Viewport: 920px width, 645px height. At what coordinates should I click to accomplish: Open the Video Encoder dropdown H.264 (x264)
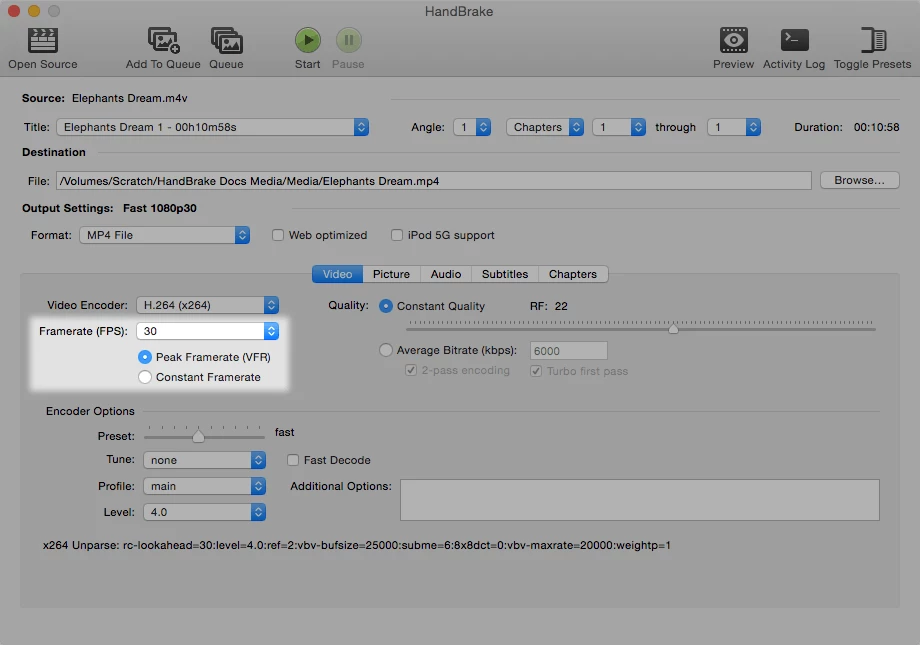[x=207, y=305]
